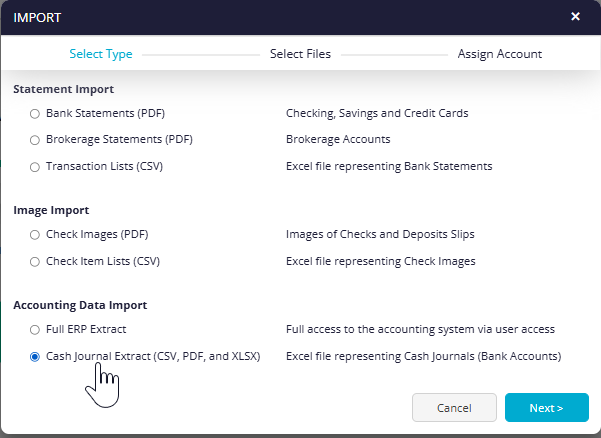Image resolution: width=601 pixels, height=438 pixels.
Task: Close the Import dialog with X icon
Action: pos(575,16)
